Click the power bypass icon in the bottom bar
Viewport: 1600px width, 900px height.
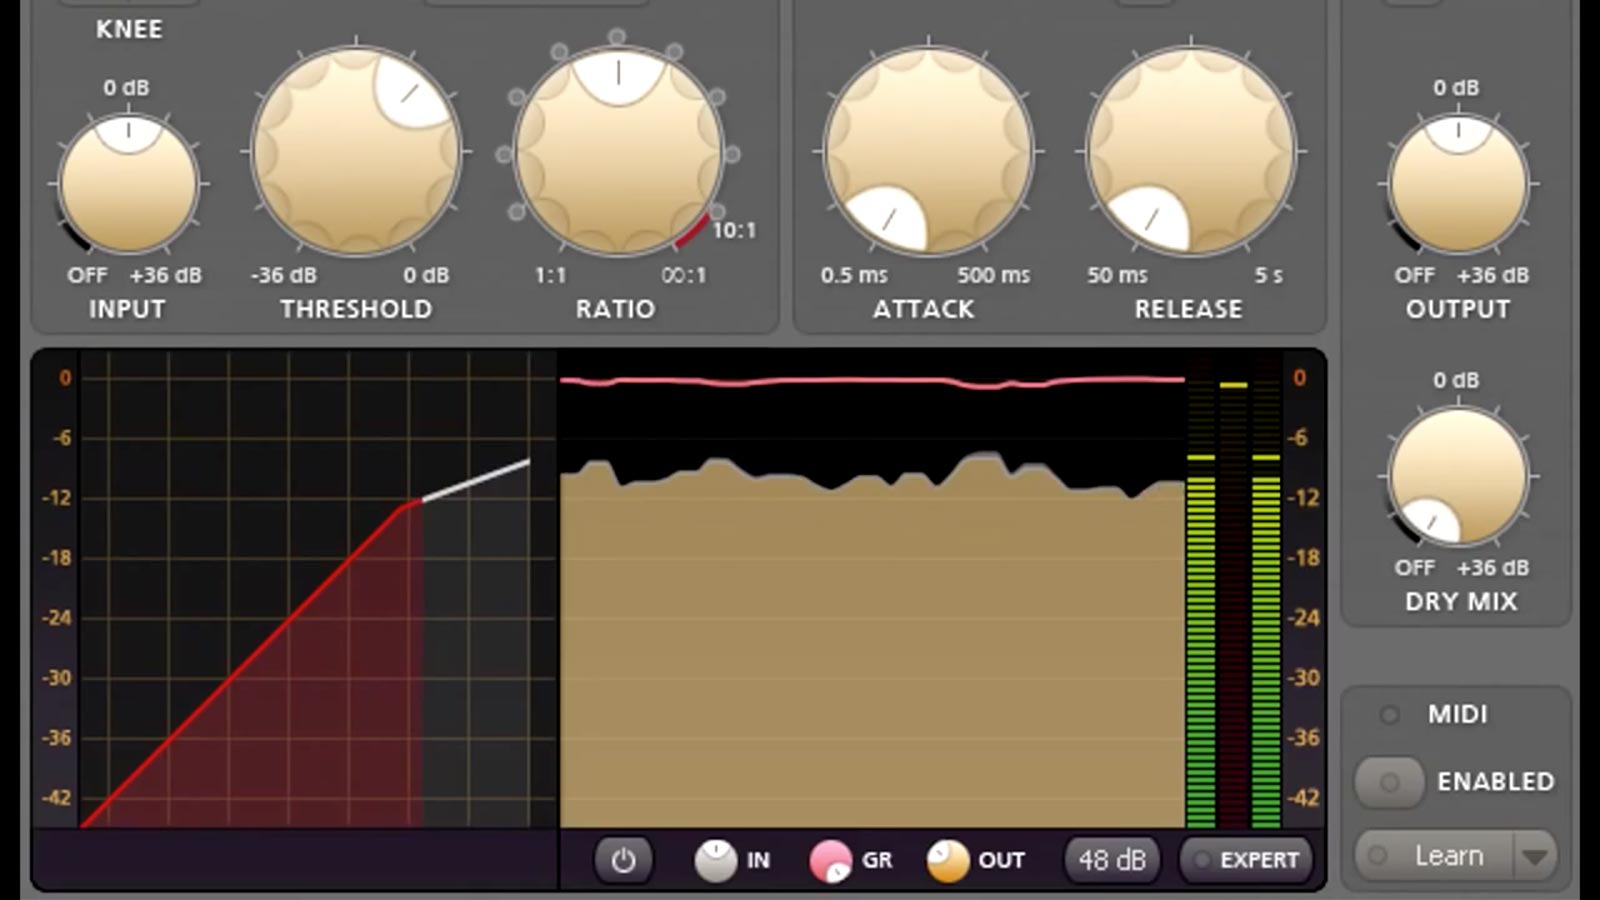click(624, 858)
